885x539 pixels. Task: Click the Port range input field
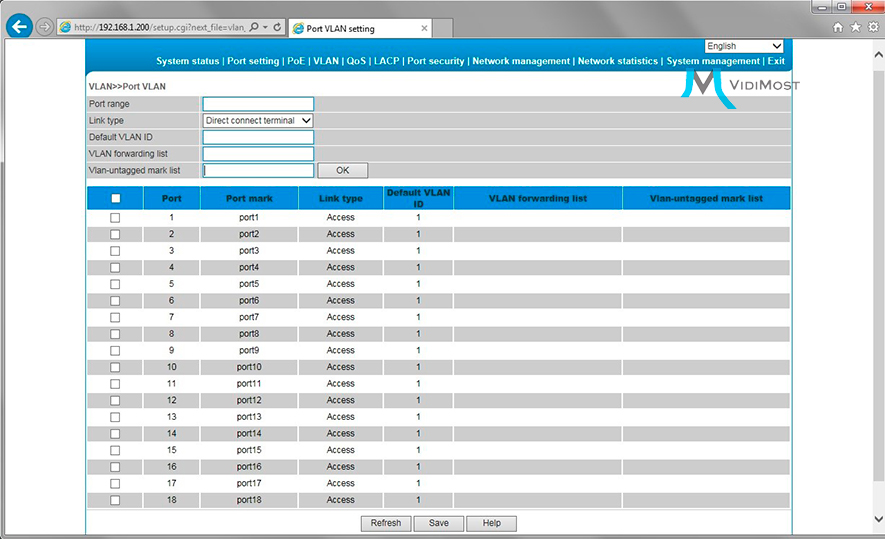(258, 104)
